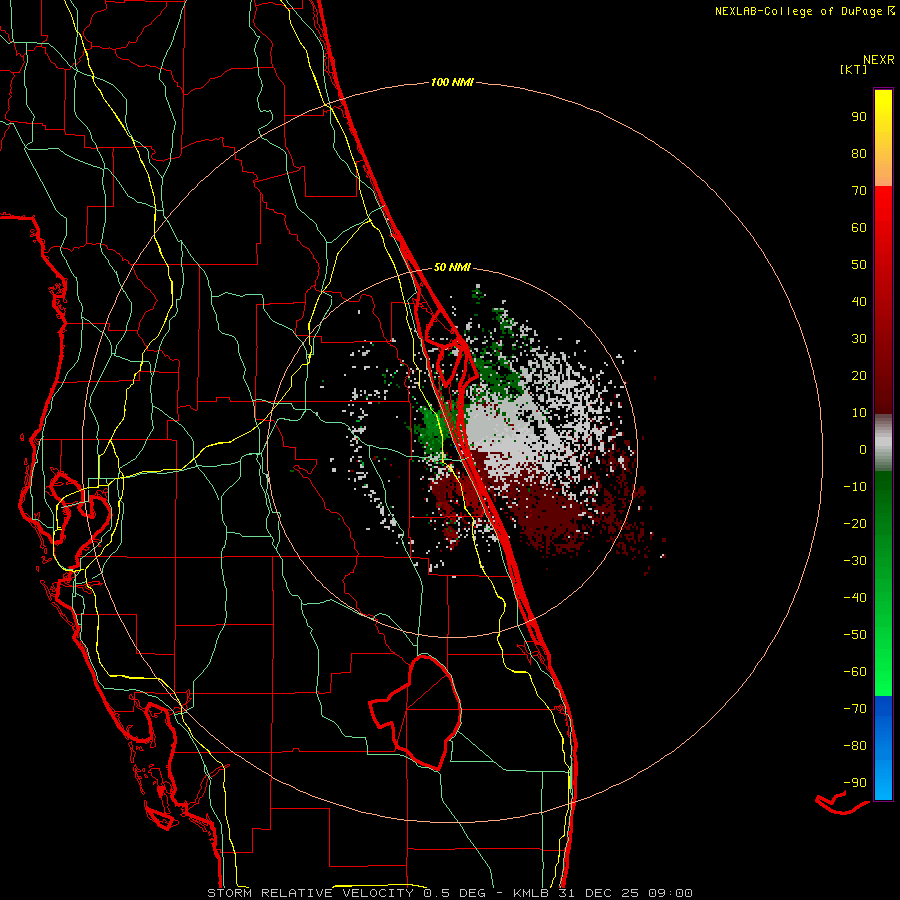Image resolution: width=900 pixels, height=900 pixels.
Task: Click the -90 scale value
Action: point(855,783)
